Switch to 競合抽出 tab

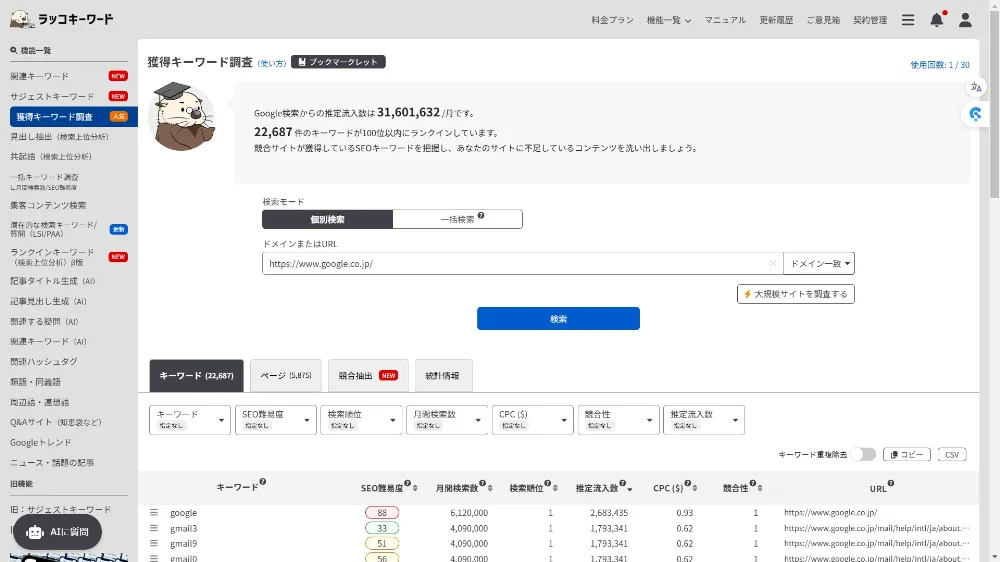368,376
